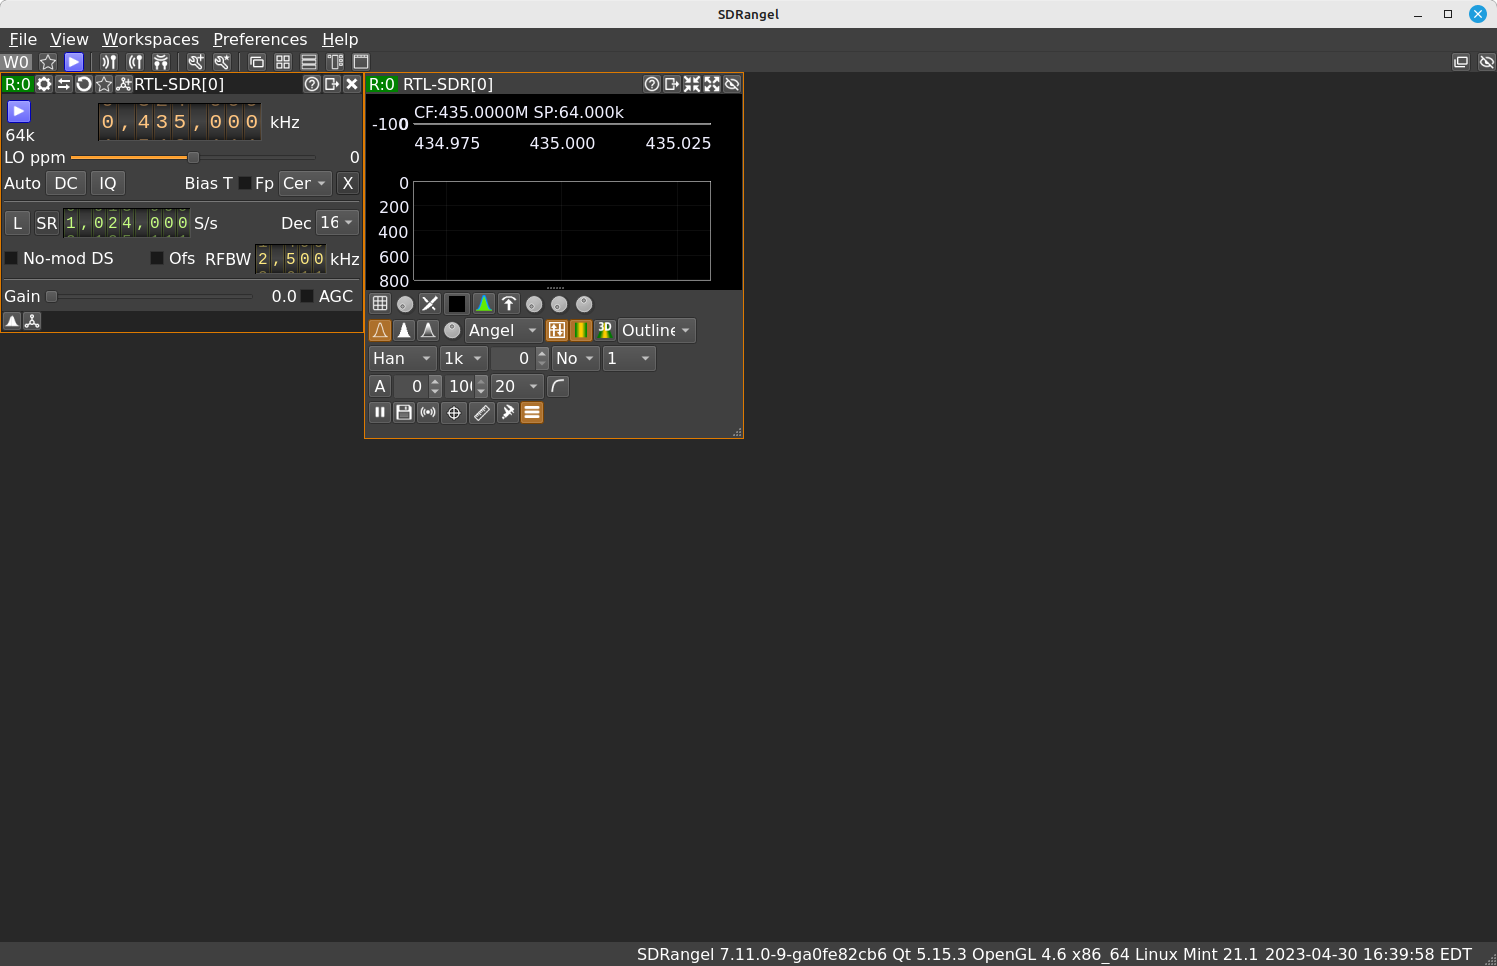Open the Workspaces menu
The image size is (1497, 966).
(150, 39)
